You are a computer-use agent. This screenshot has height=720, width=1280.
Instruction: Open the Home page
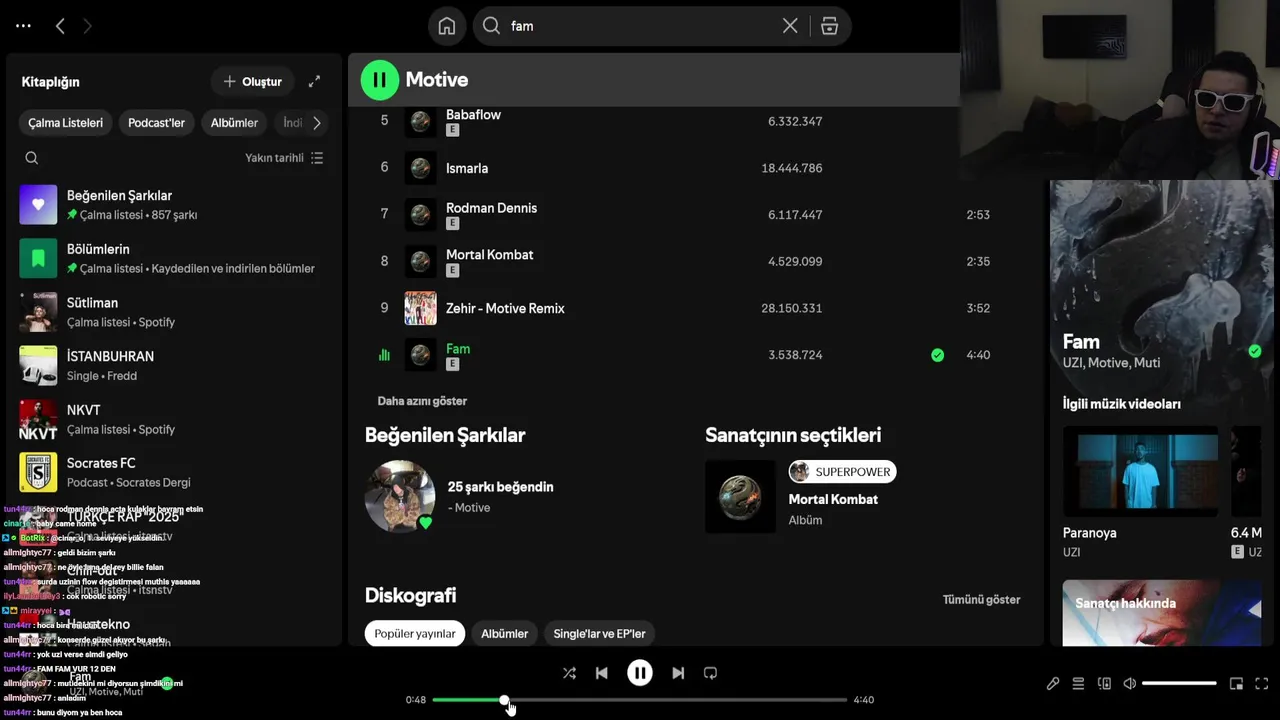tap(447, 26)
